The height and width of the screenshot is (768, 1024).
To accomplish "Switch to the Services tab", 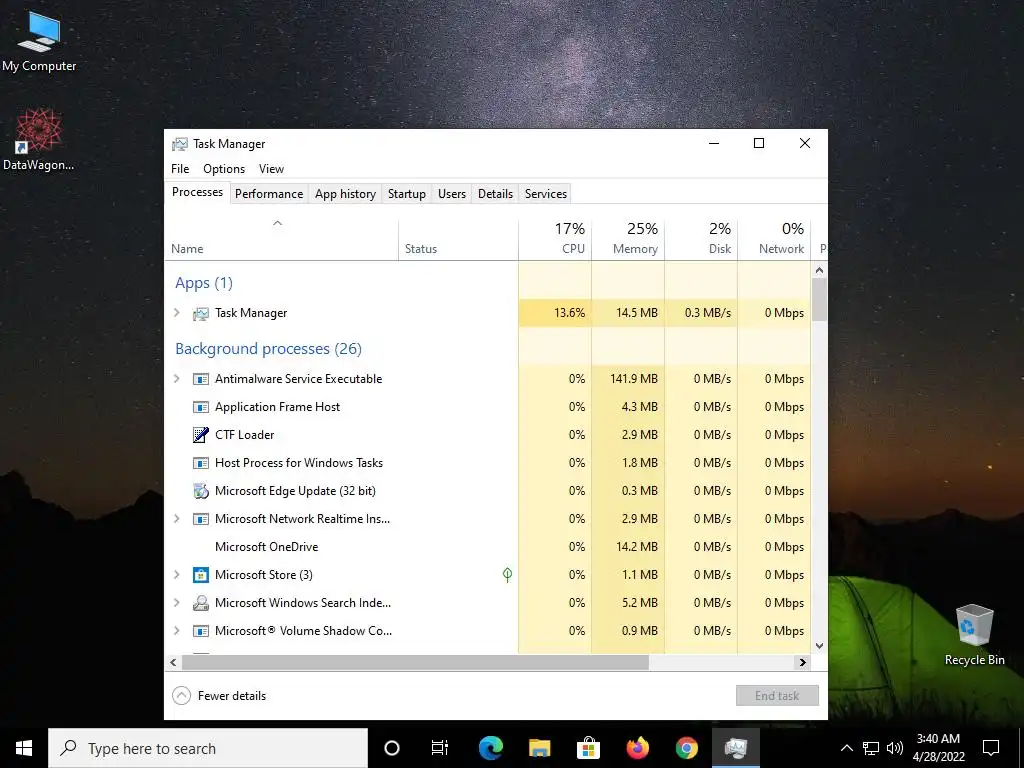I will click(x=546, y=194).
